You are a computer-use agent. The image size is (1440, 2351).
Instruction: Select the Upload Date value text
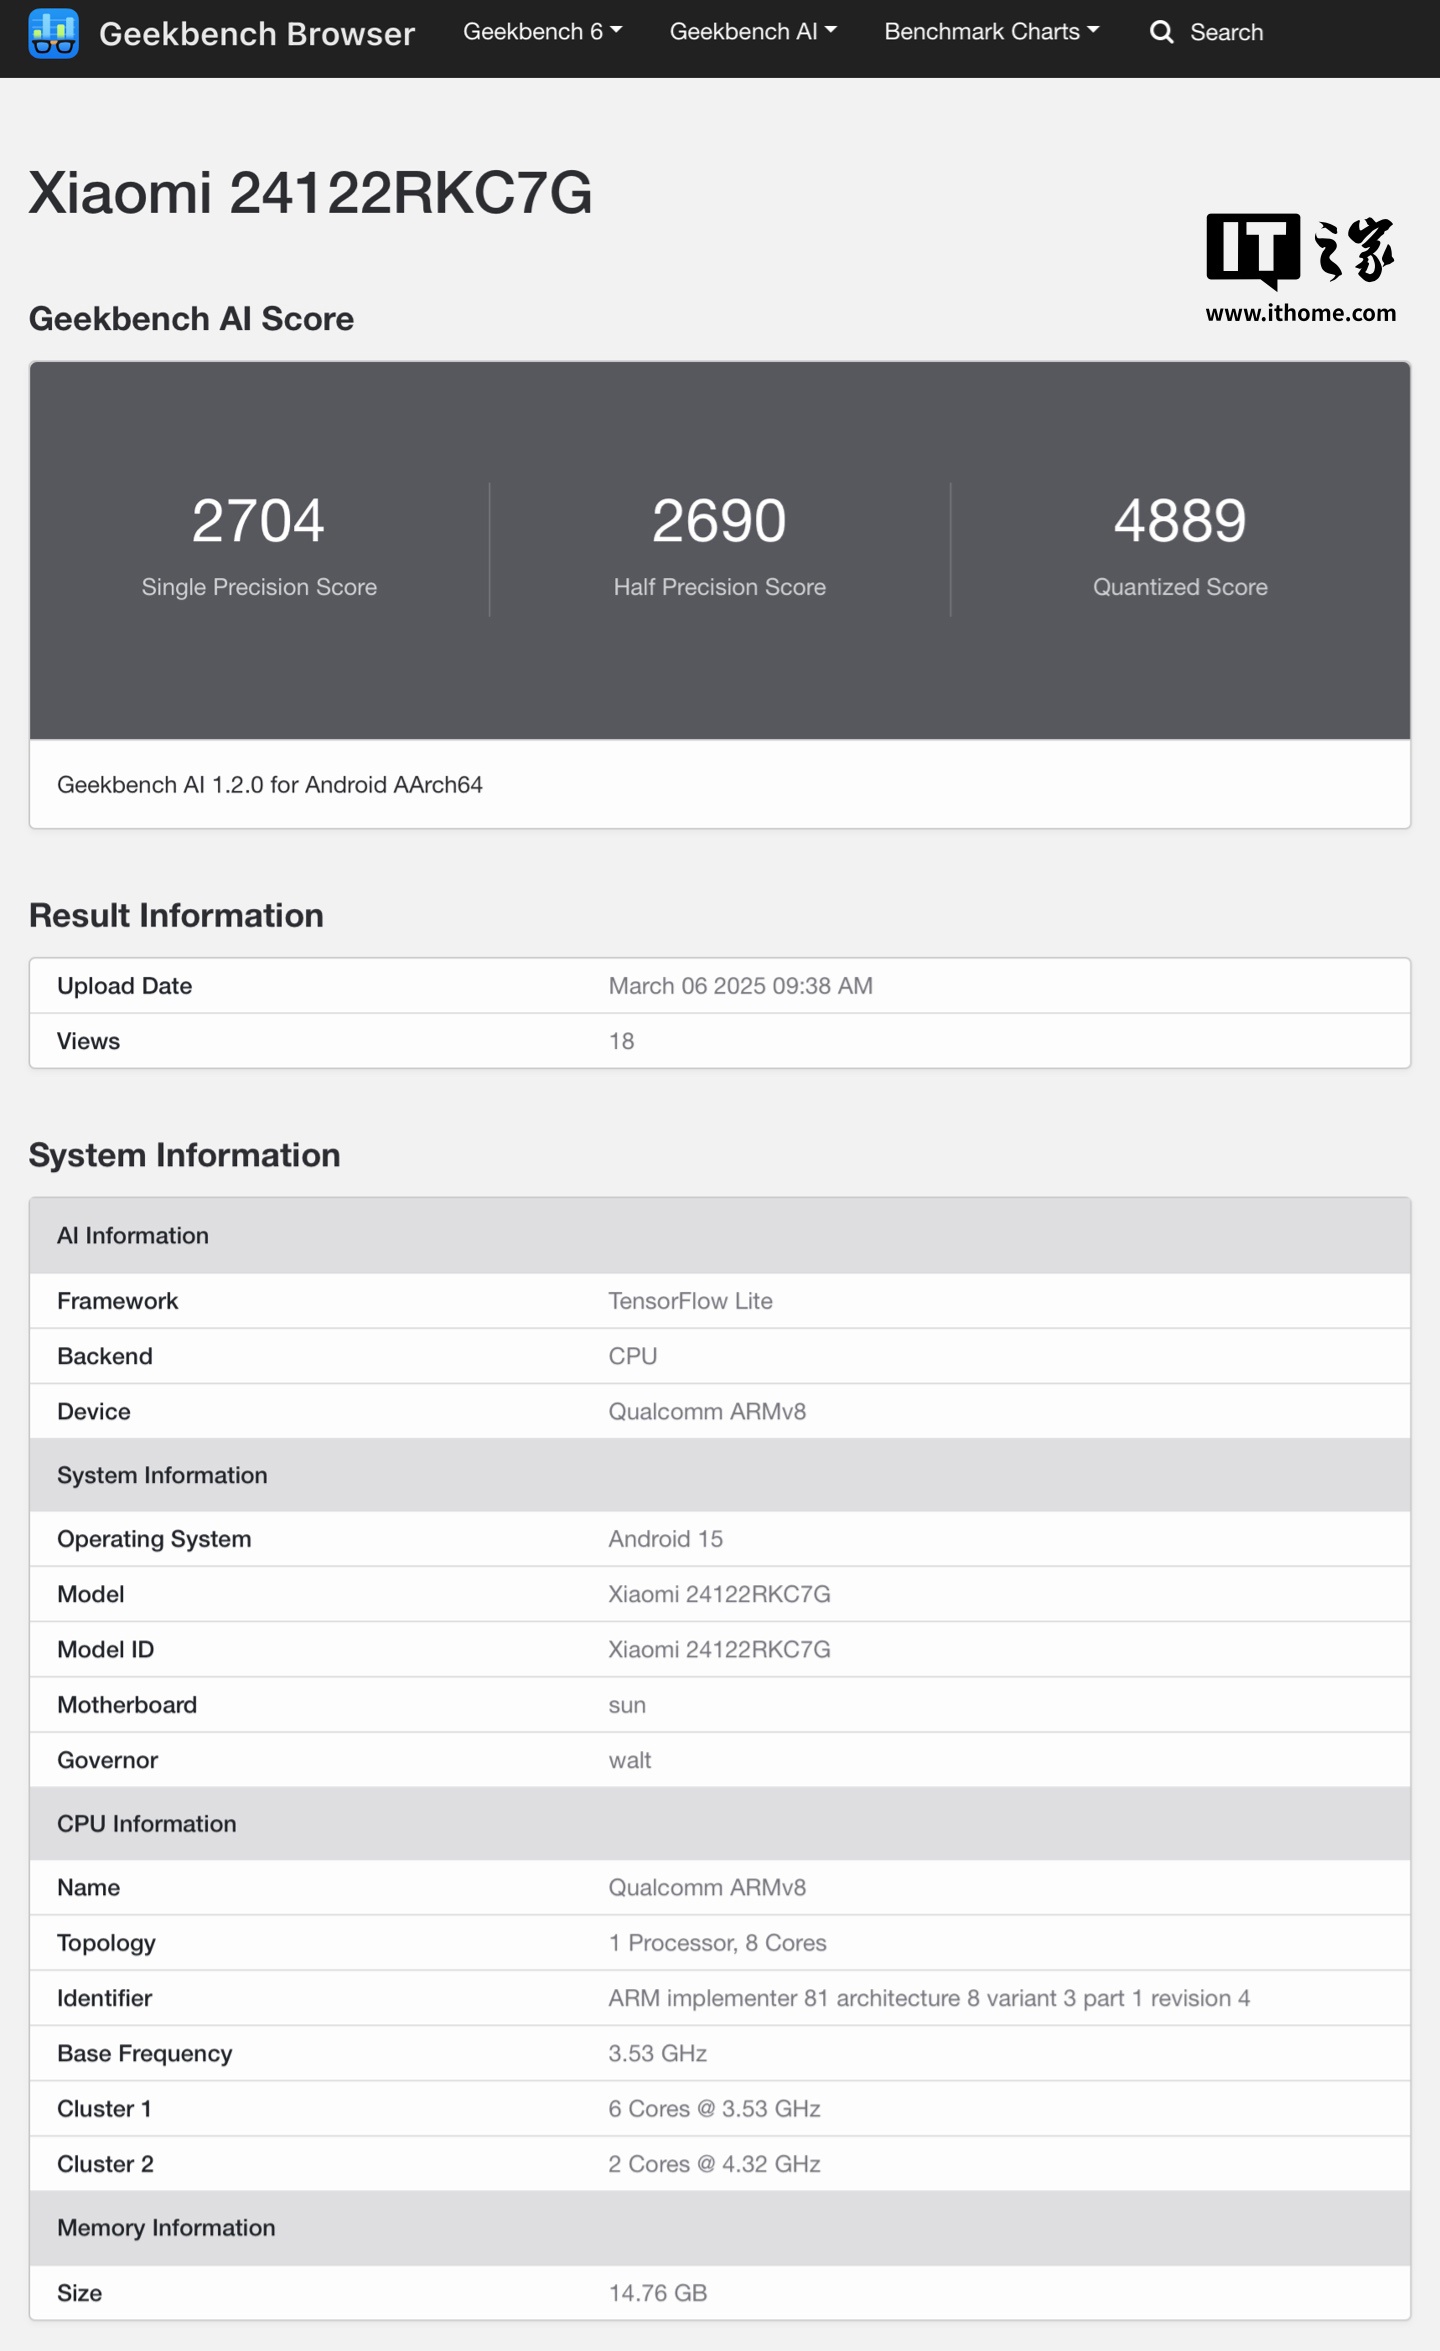coord(740,986)
